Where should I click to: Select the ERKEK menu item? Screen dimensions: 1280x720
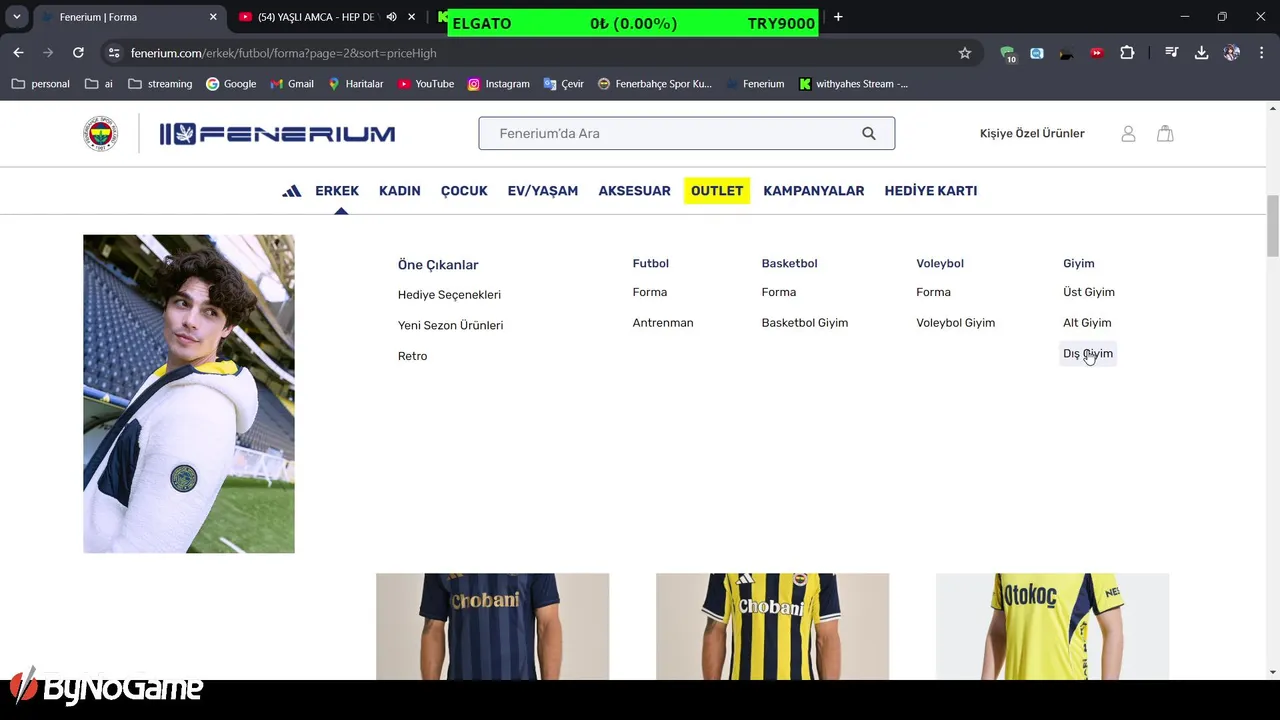337,191
